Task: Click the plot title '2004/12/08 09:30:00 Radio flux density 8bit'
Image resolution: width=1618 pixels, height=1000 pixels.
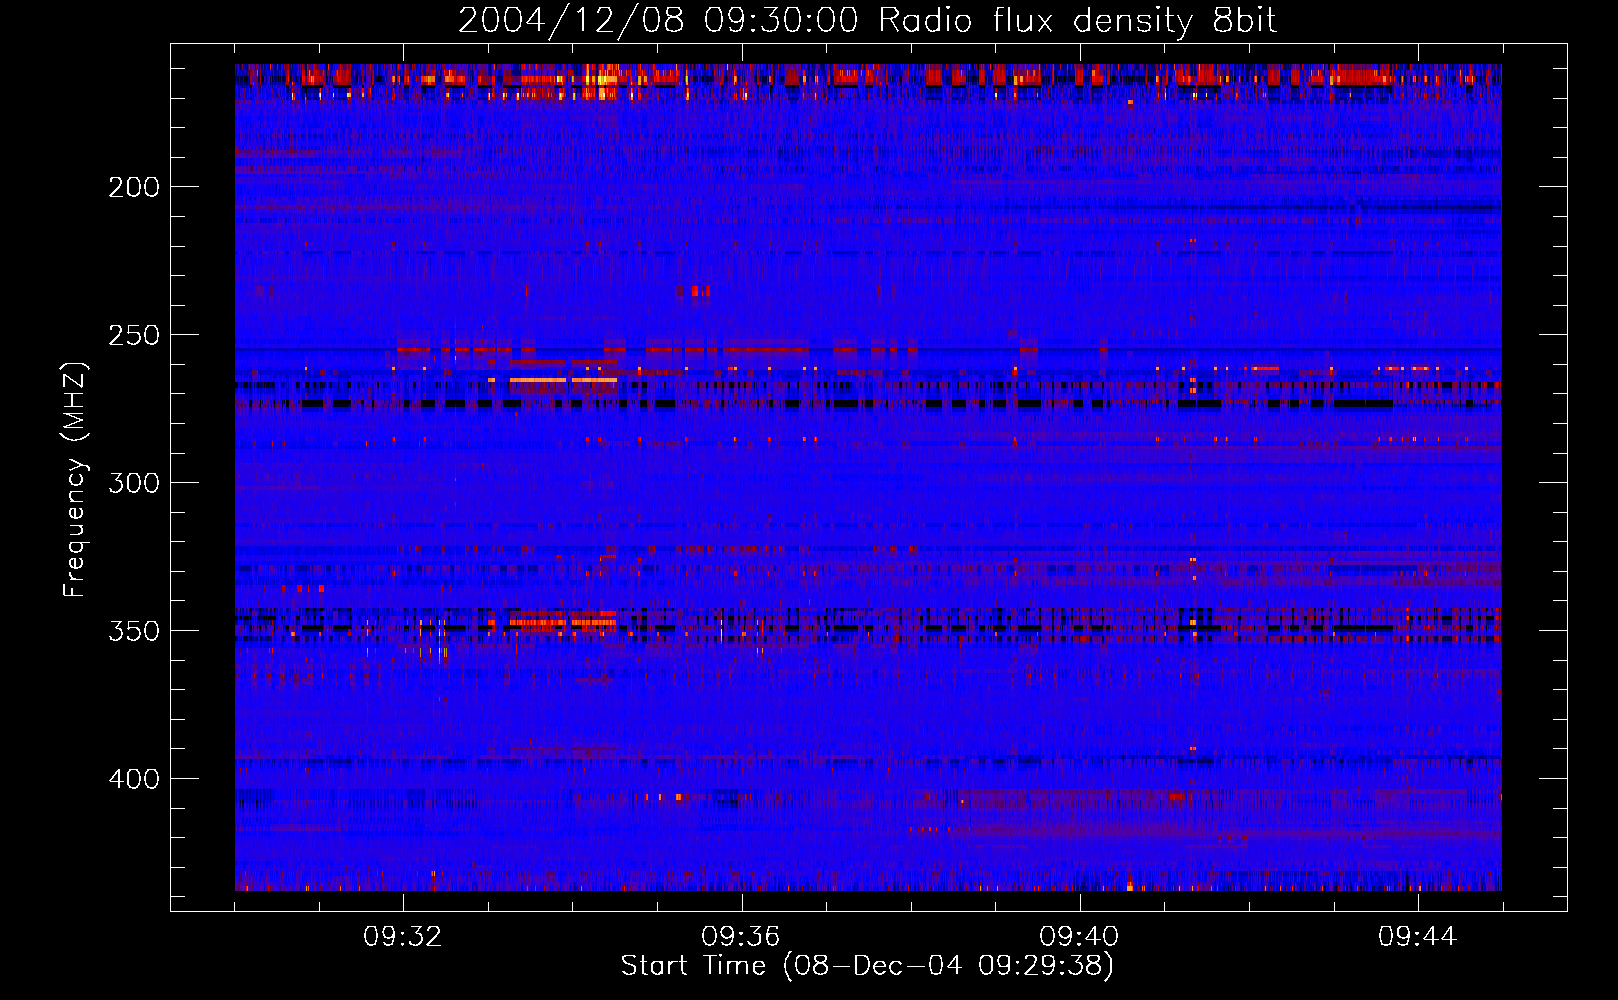Action: 867,20
